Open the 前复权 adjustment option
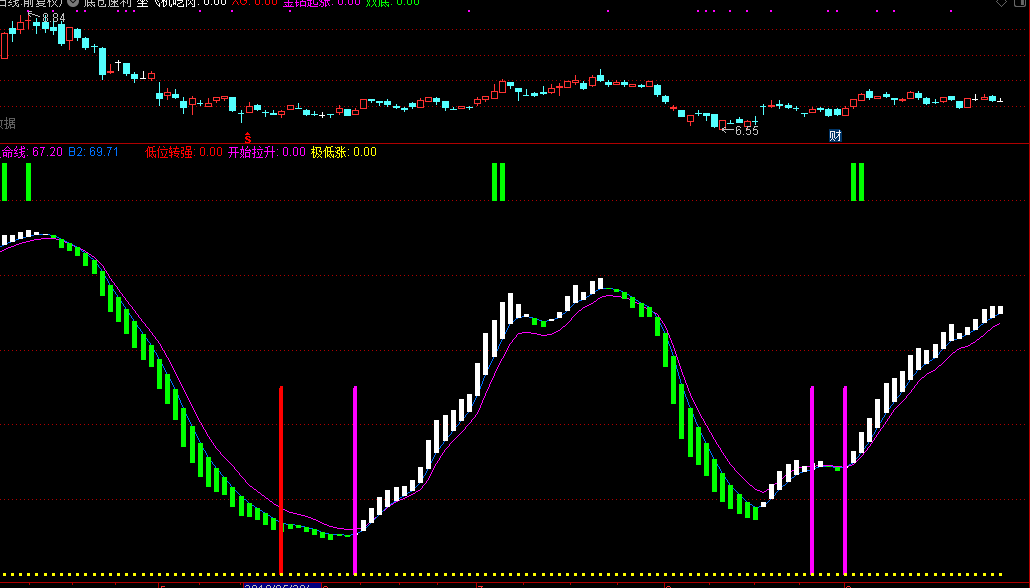Image resolution: width=1030 pixels, height=588 pixels. (41, 4)
